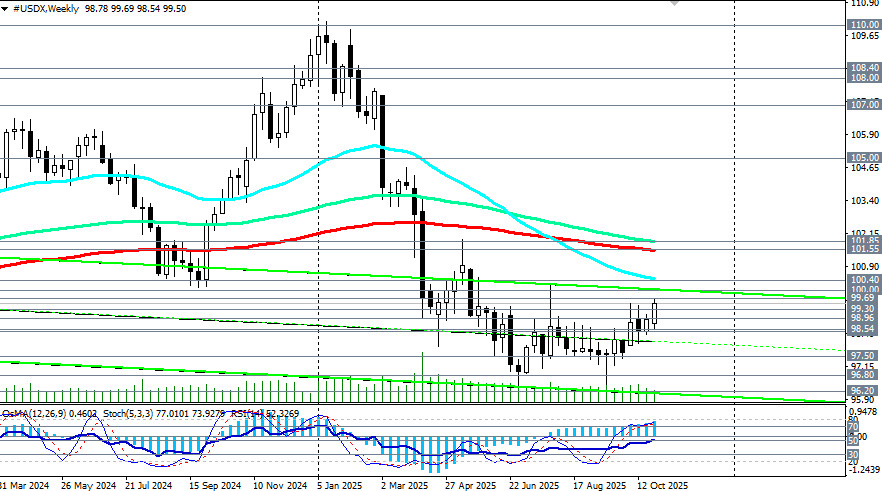Select the 98.54 price level label
The width and height of the screenshot is (882, 491).
pyautogui.click(x=864, y=329)
